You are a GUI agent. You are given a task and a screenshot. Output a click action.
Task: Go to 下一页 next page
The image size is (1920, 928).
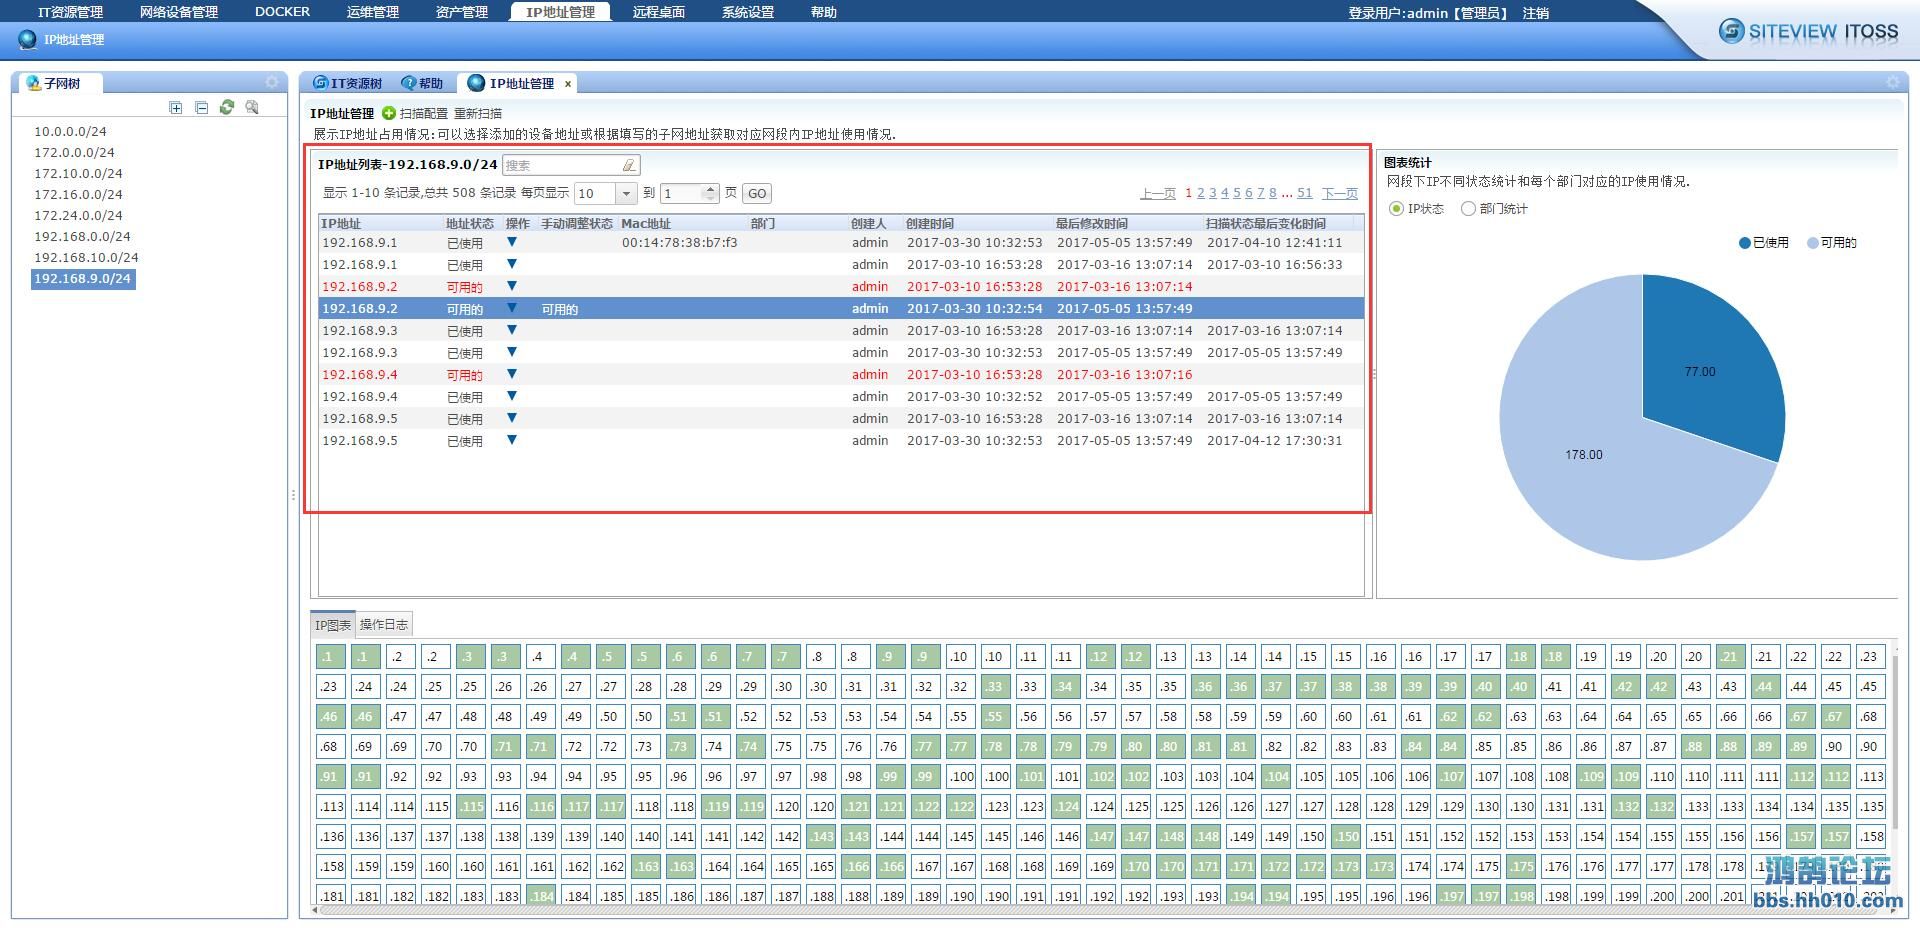(1340, 193)
